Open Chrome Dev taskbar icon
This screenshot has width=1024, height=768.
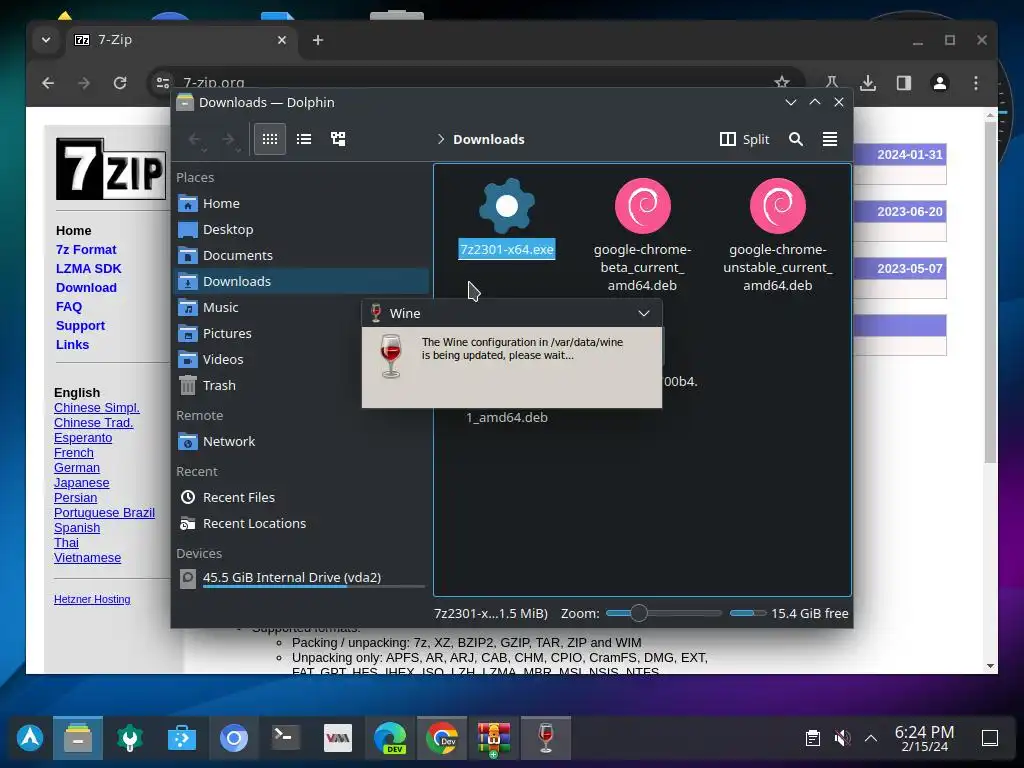coord(441,739)
